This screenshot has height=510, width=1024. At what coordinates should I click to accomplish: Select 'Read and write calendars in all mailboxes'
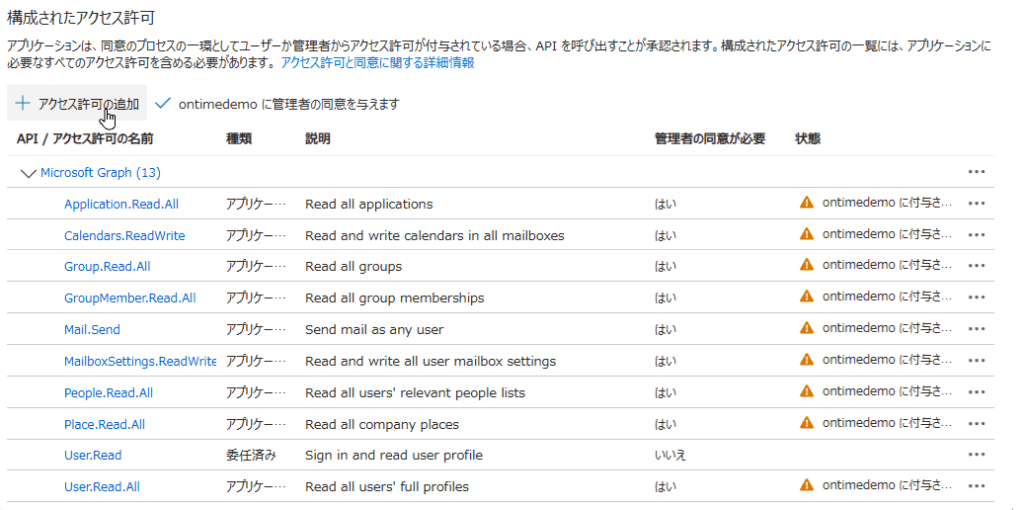[435, 236]
